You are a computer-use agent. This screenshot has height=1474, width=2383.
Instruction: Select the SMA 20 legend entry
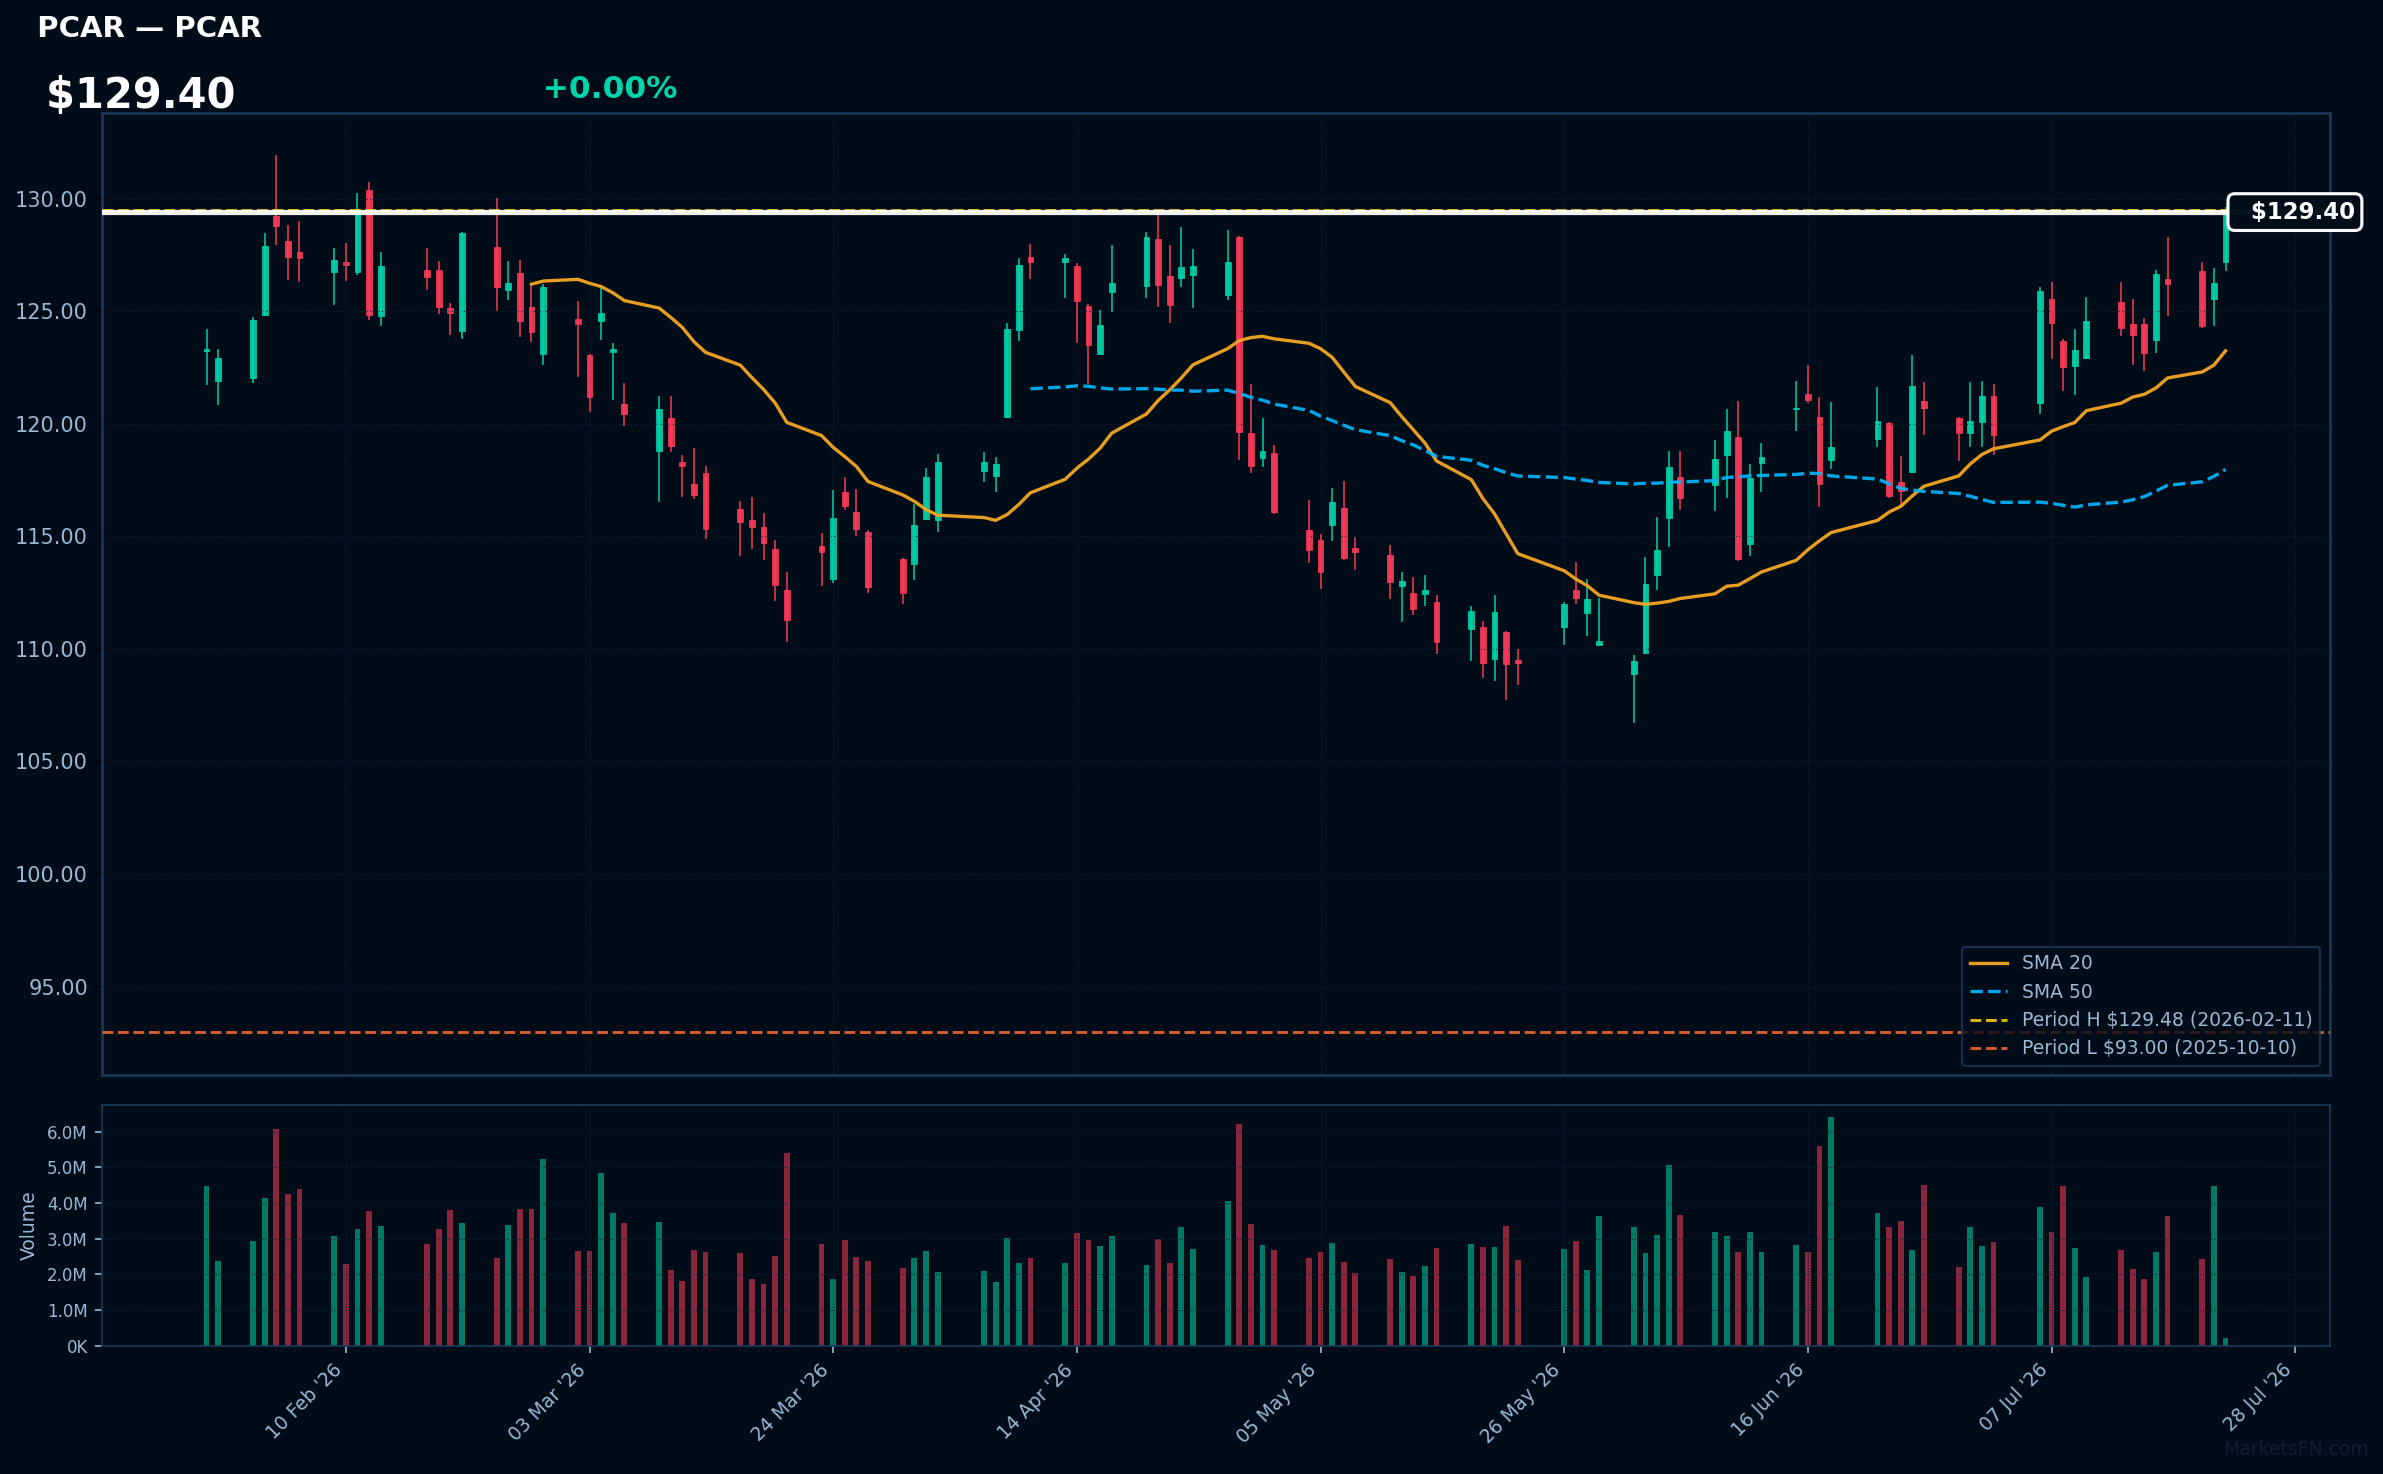[2057, 963]
